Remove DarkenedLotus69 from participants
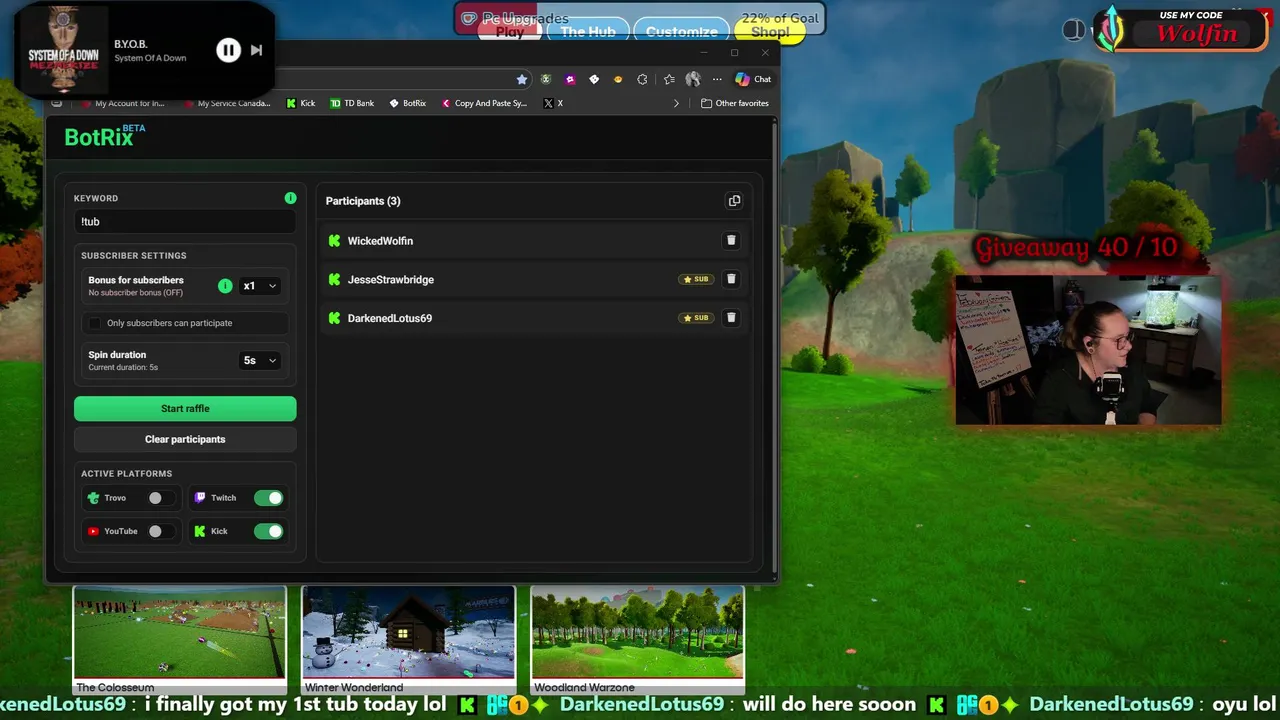Screen dimensions: 1280x720 point(731,318)
